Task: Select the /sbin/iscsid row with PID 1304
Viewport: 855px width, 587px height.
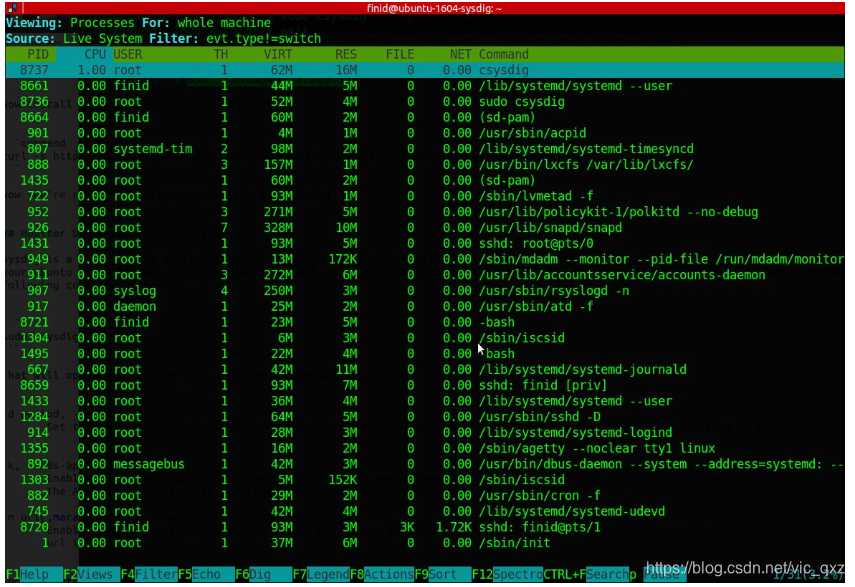Action: point(425,338)
